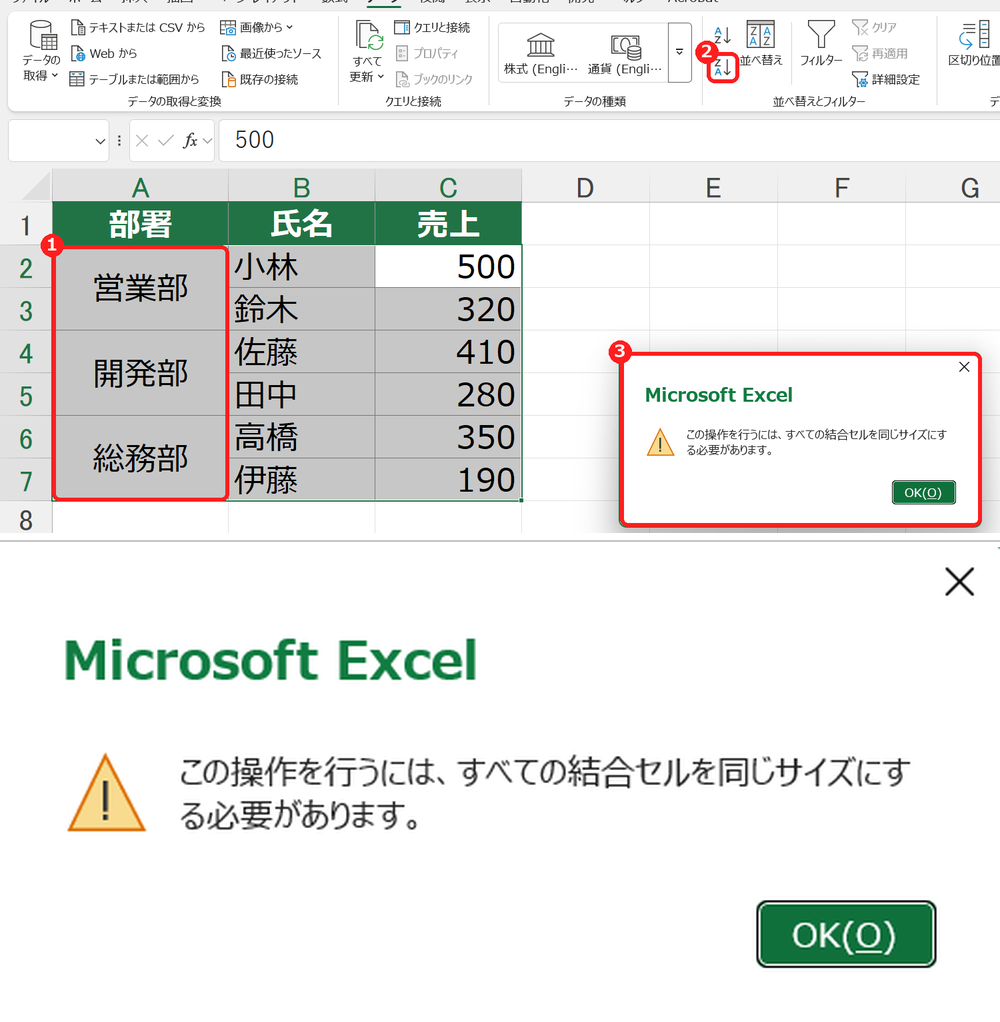Open the データの取得 (Get Data) menu
Screen dimensions: 1000x1022
pos(42,51)
